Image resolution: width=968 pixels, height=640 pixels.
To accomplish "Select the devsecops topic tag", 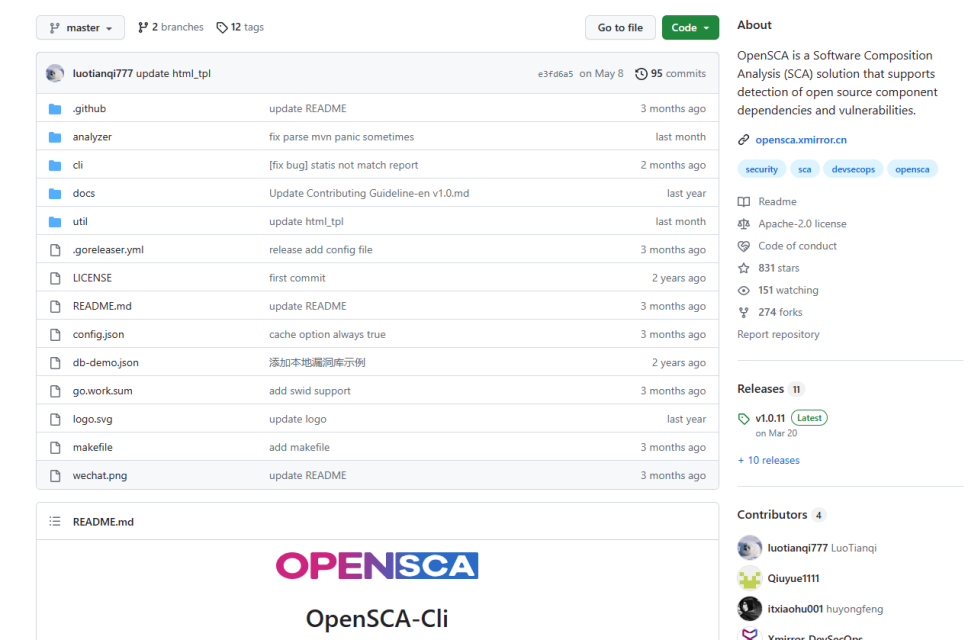I will 853,169.
